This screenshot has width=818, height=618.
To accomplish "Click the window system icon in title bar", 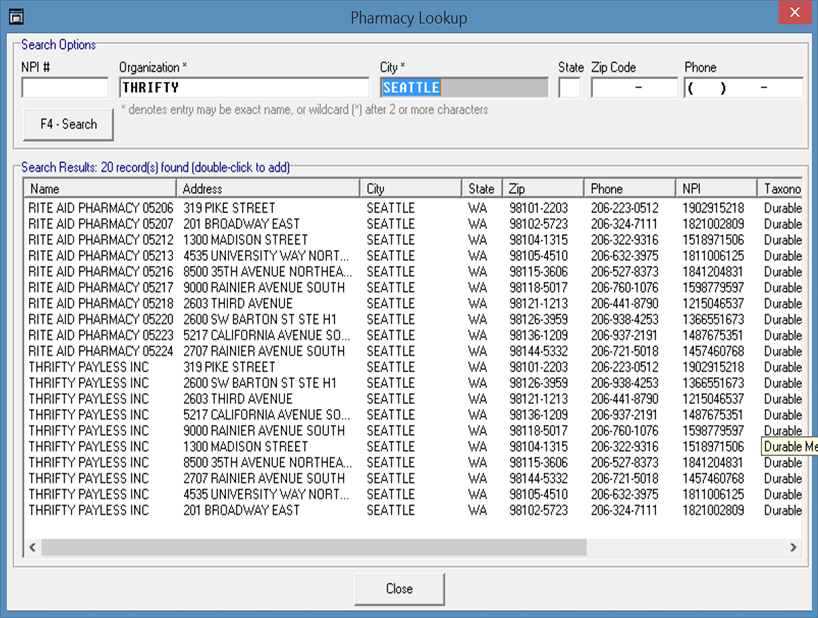I will point(15,16).
